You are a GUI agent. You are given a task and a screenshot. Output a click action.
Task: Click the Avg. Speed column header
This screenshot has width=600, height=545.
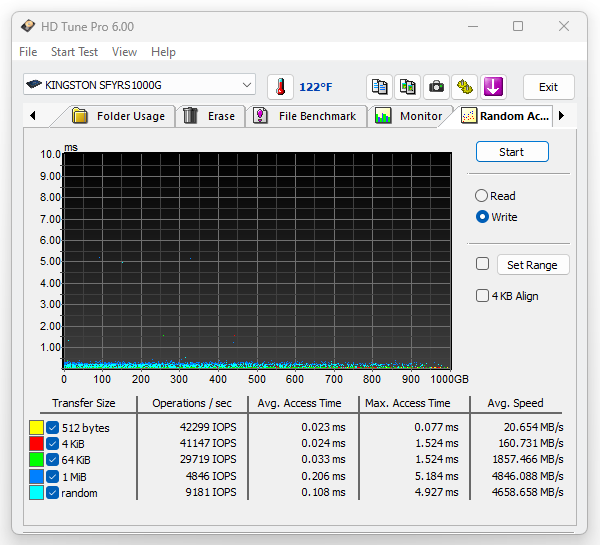(x=515, y=403)
